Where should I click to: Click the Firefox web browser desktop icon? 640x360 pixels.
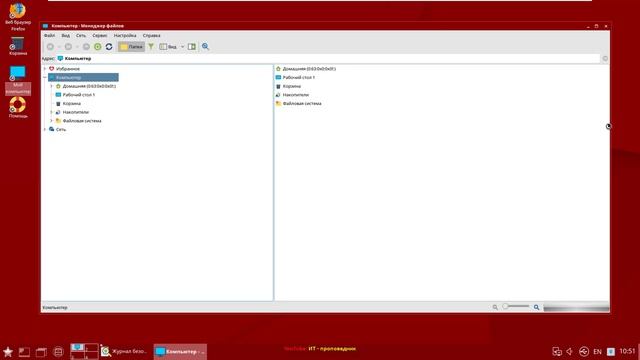(18, 17)
